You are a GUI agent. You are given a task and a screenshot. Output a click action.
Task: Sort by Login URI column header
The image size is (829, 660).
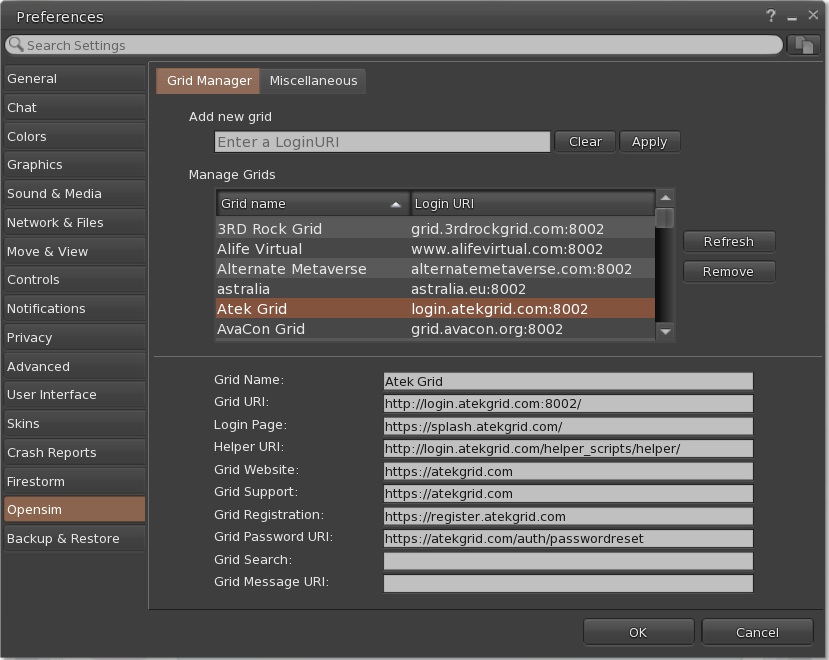[531, 204]
